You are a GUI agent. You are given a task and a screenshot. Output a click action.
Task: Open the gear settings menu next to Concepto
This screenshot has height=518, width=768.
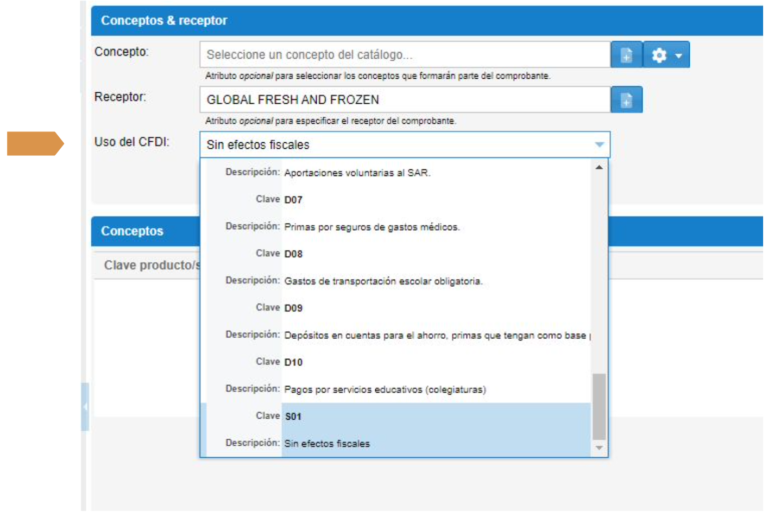click(x=659, y=55)
